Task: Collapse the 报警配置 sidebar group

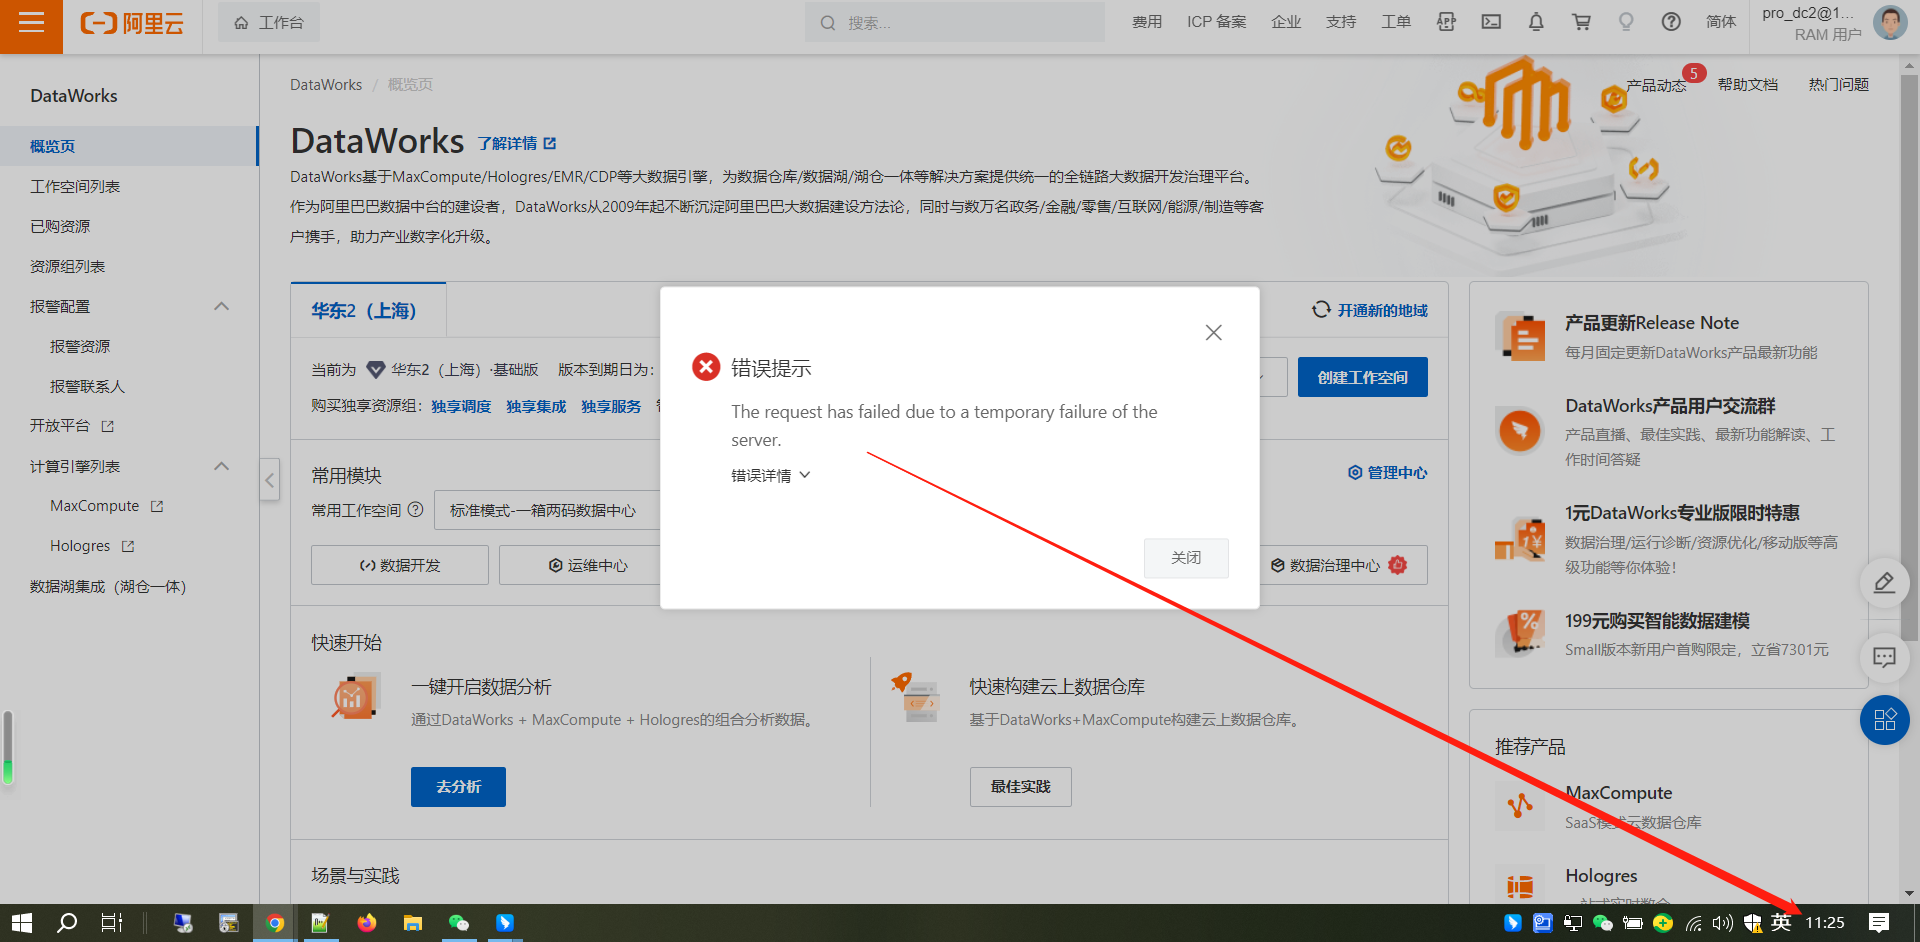Action: point(222,306)
